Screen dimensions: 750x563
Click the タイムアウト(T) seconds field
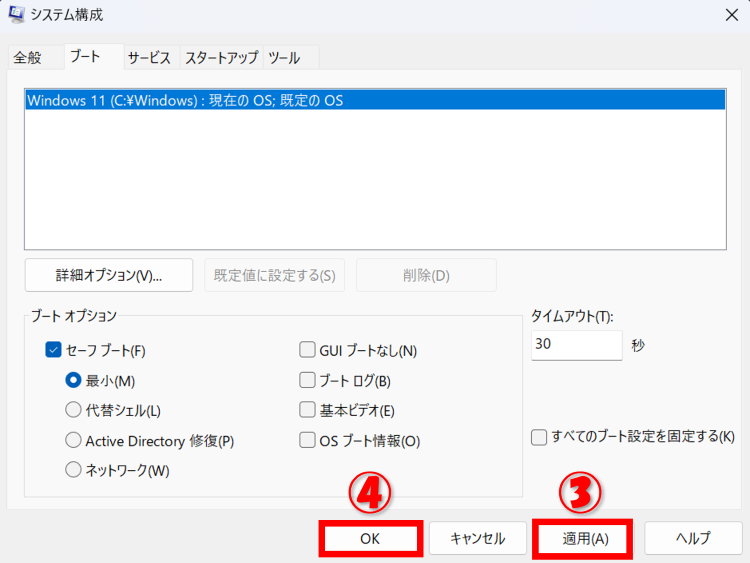pyautogui.click(x=576, y=345)
